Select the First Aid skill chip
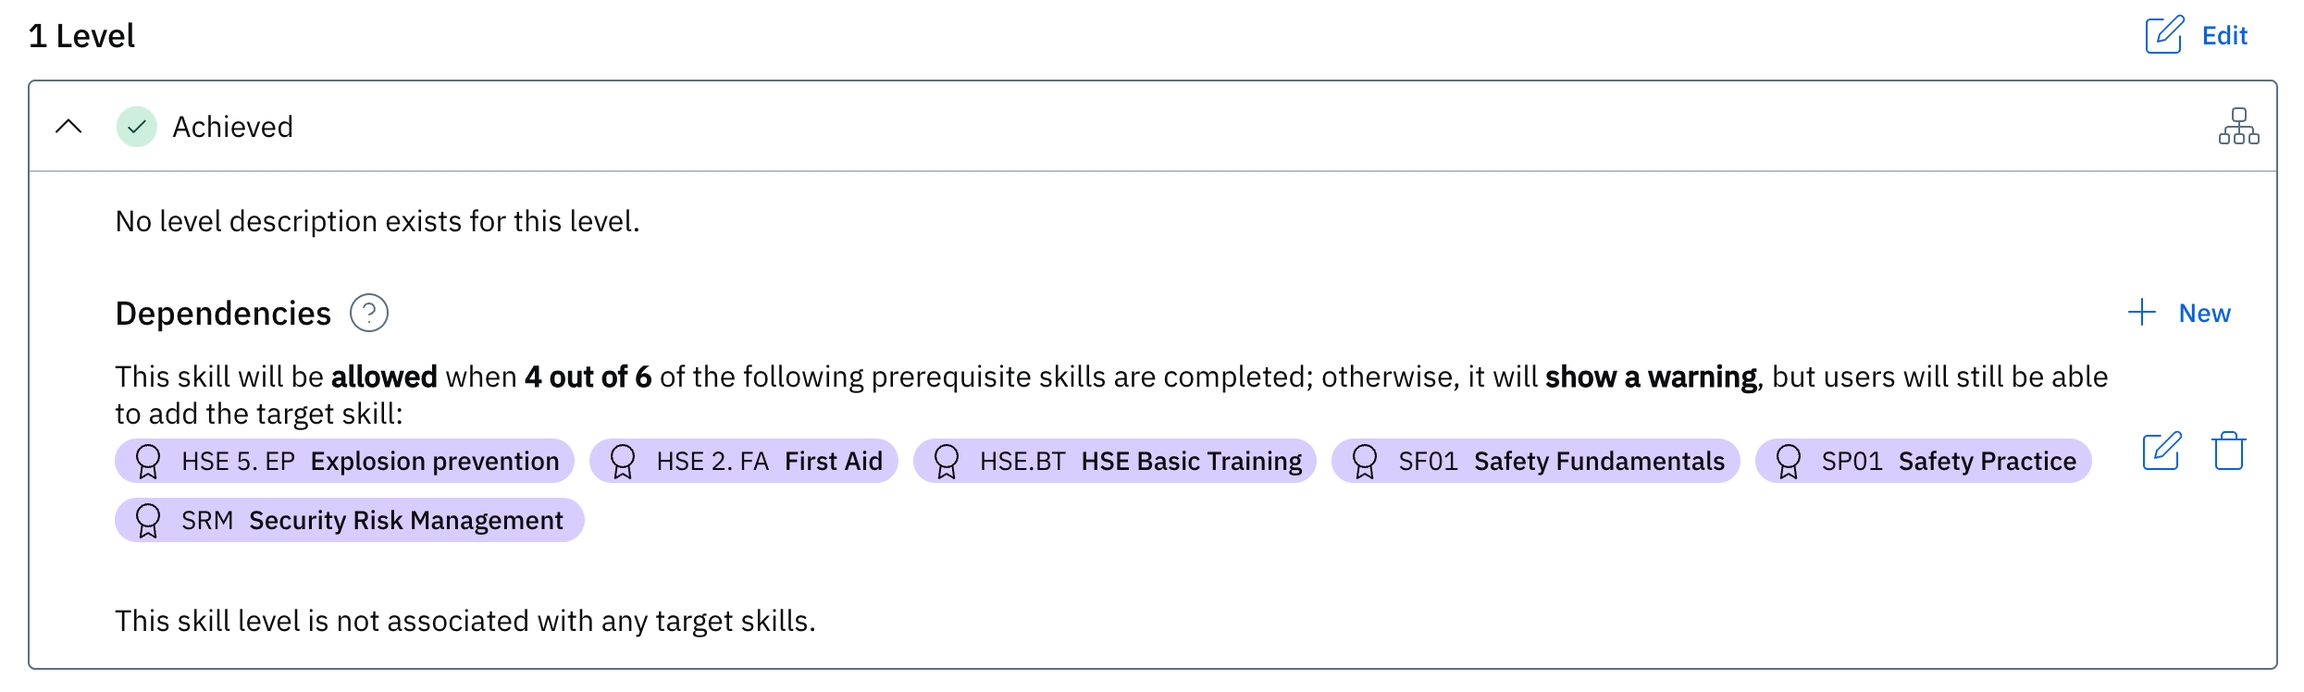 743,461
